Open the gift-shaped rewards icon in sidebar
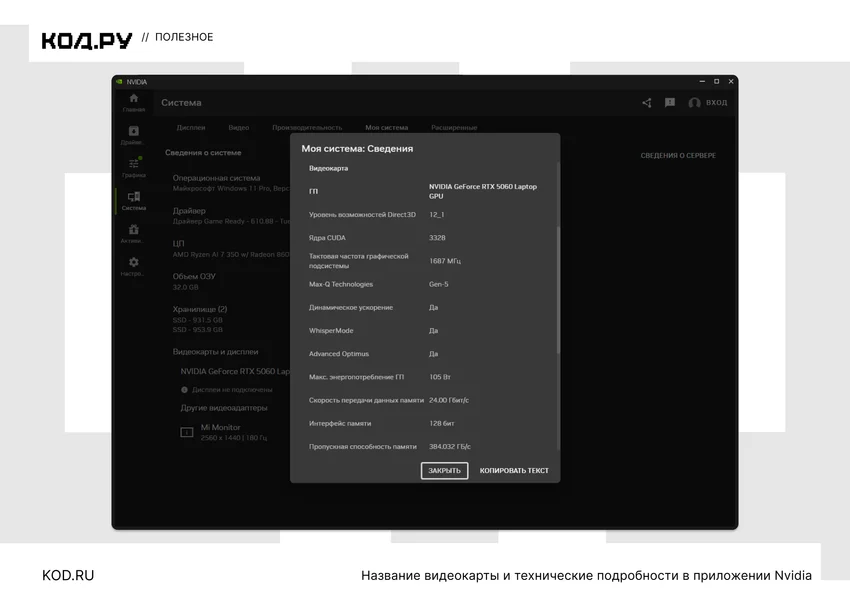The width and height of the screenshot is (850, 605). coord(133,229)
